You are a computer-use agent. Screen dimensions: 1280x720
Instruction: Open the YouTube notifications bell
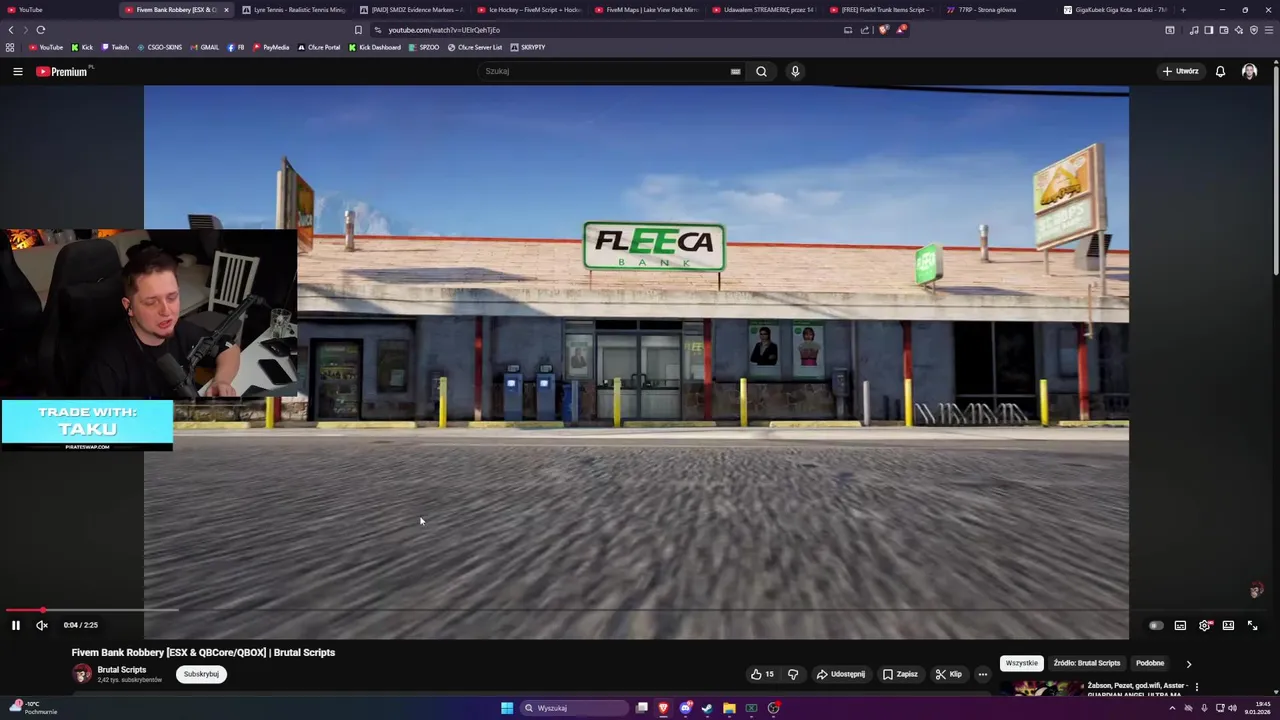point(1220,71)
